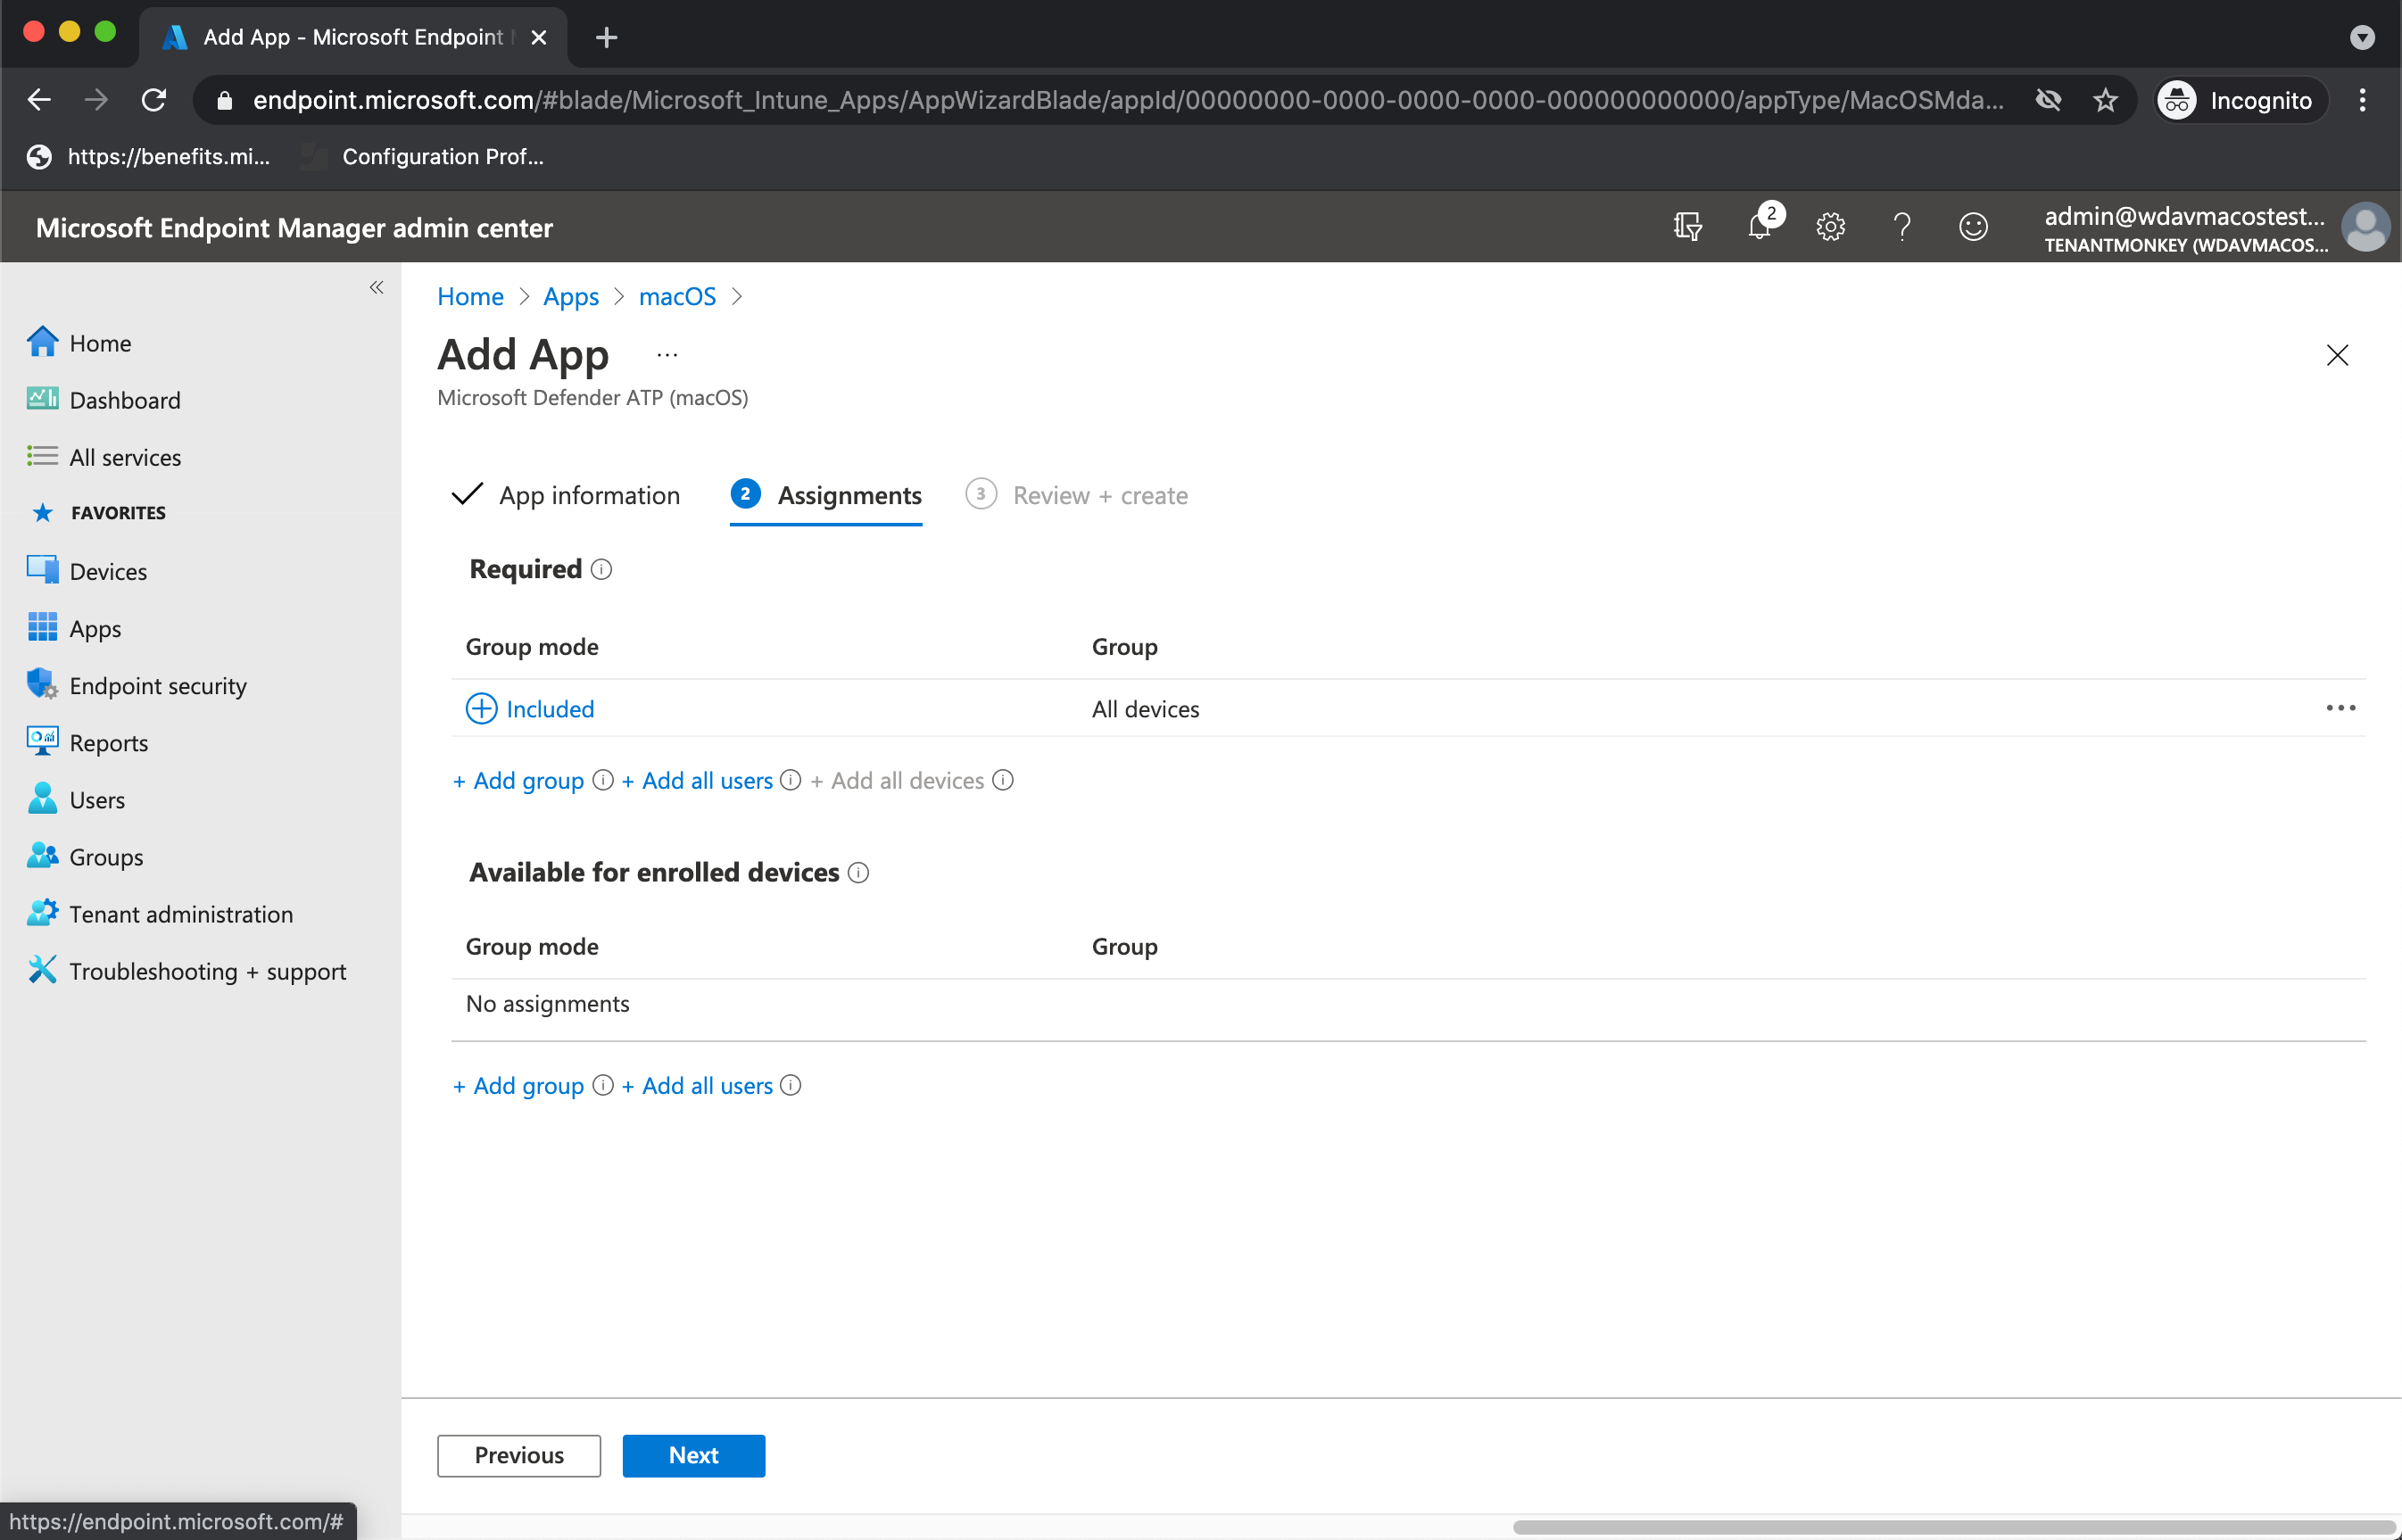Click info icon next to Required
This screenshot has width=2402, height=1540.
coord(601,569)
